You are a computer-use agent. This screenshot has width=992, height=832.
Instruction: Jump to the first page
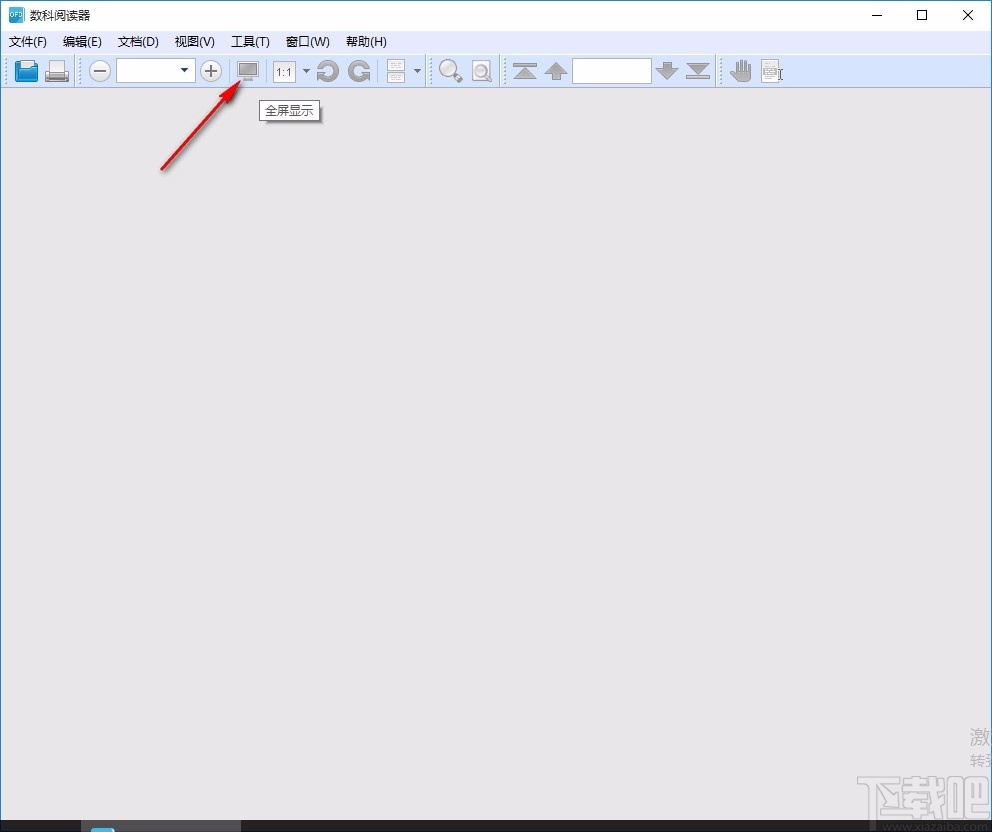click(525, 71)
